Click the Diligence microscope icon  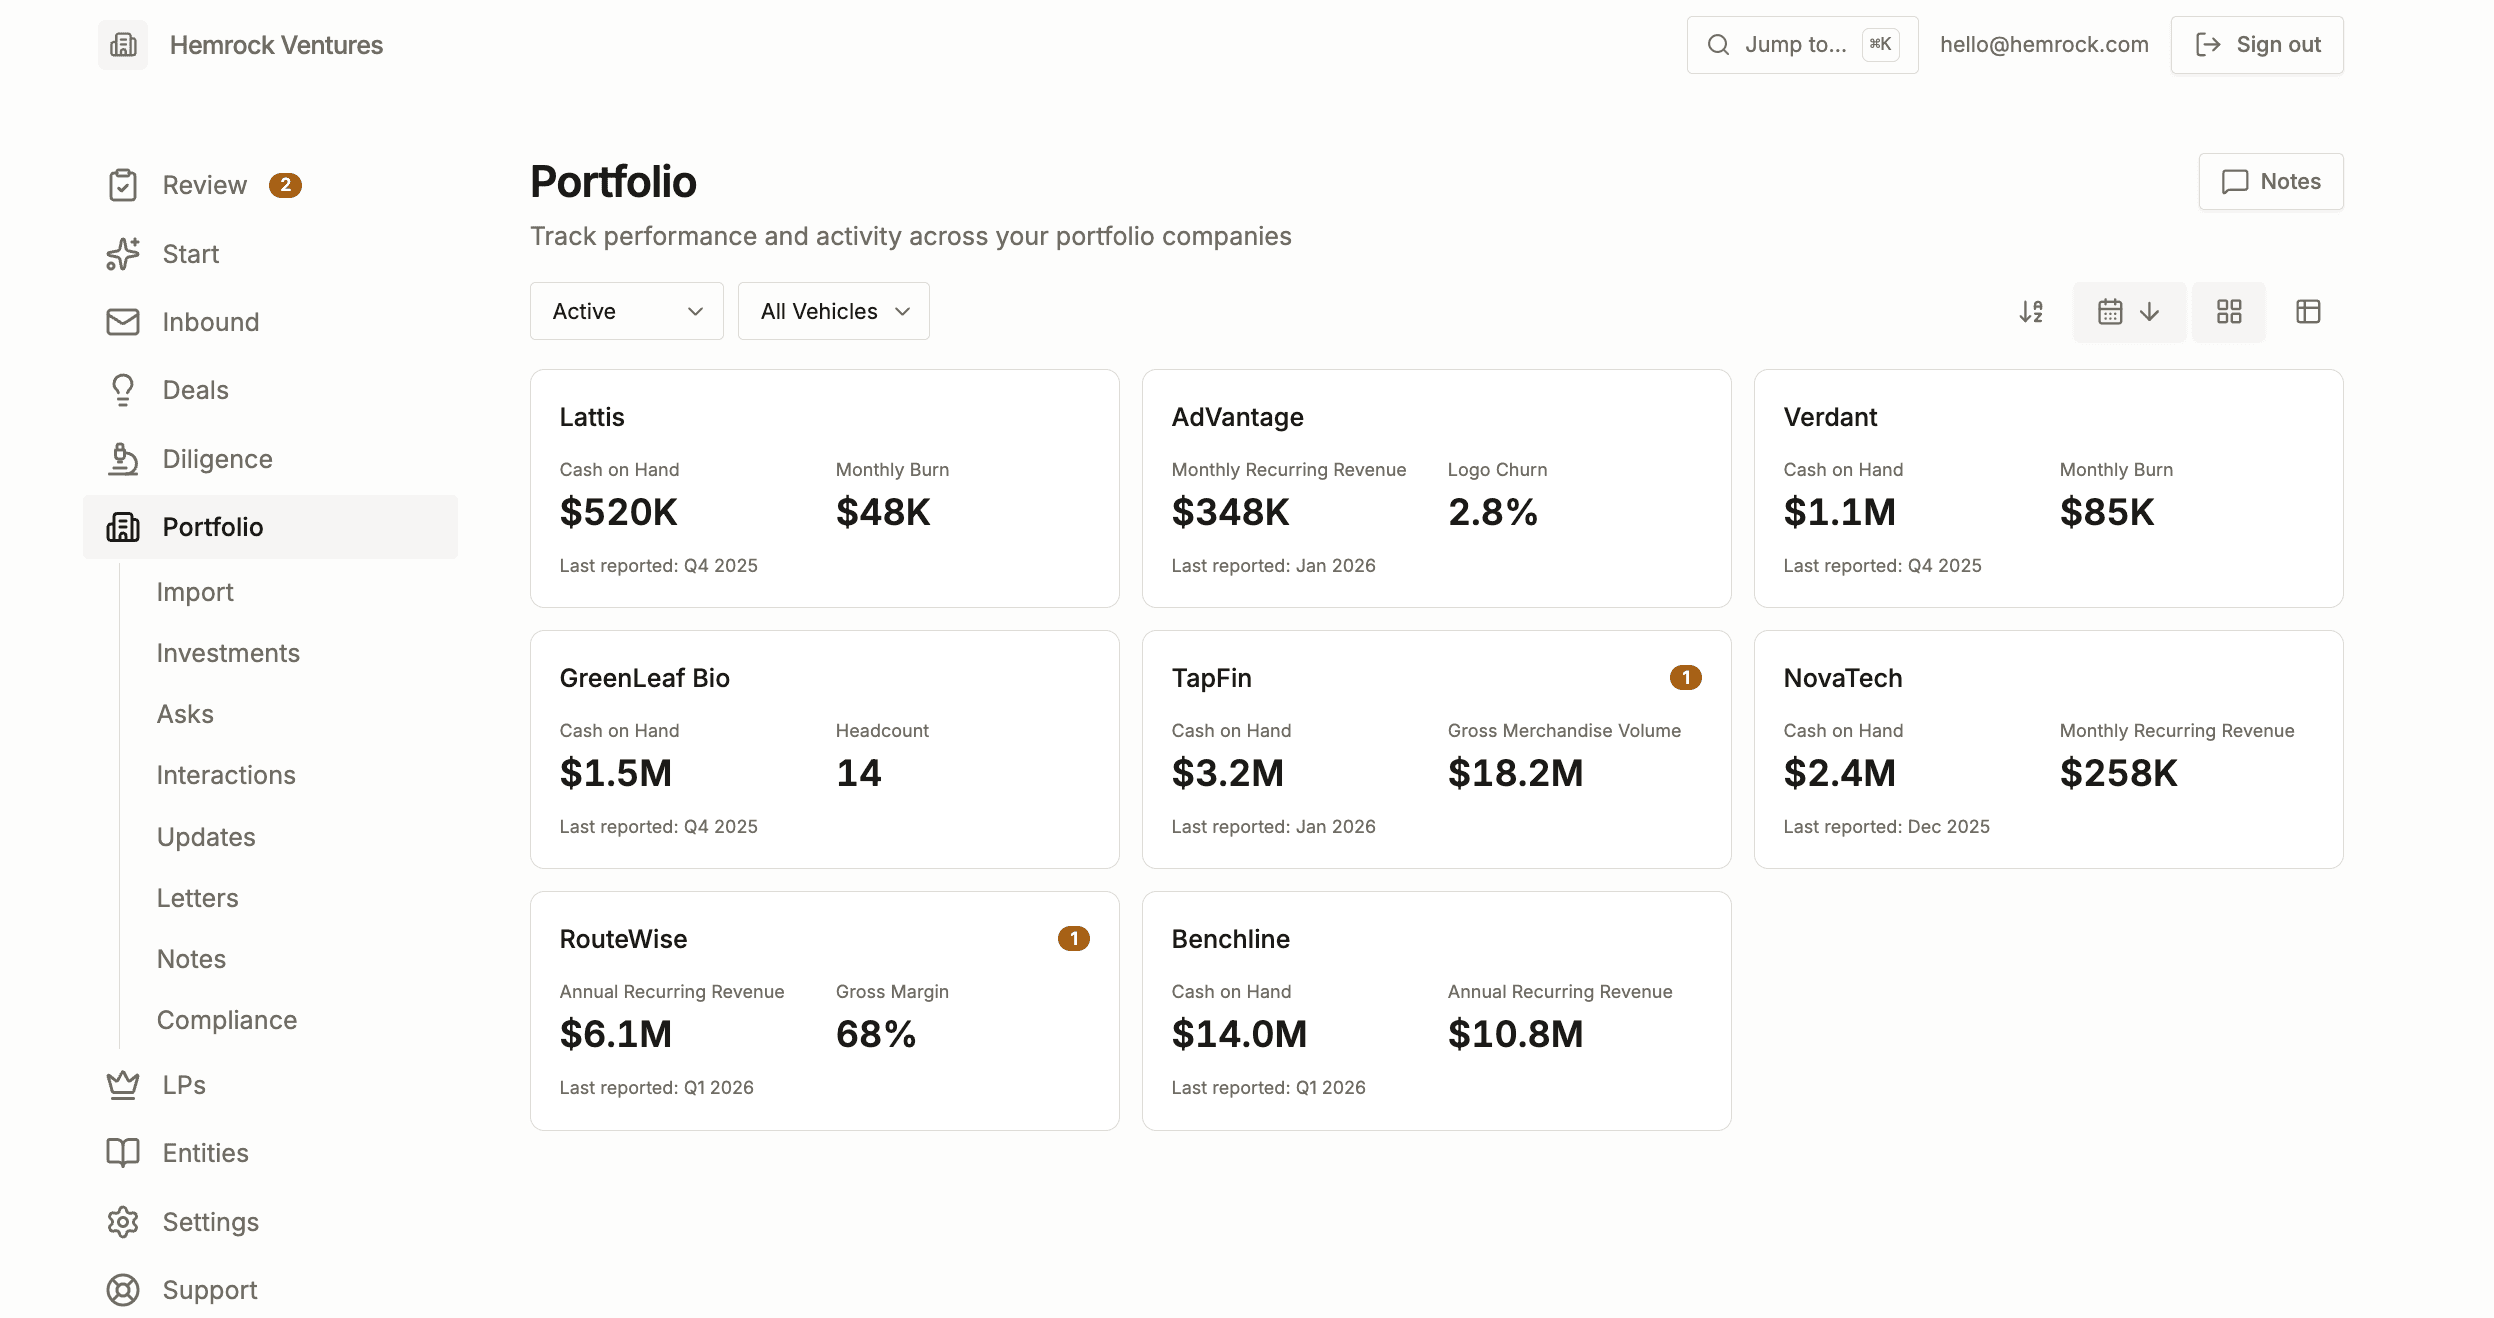(x=123, y=459)
